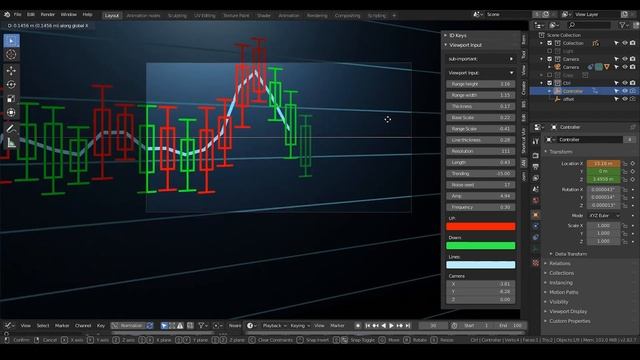Expand the Motion Paths panel
This screenshot has height=360, width=640.
pyautogui.click(x=563, y=292)
